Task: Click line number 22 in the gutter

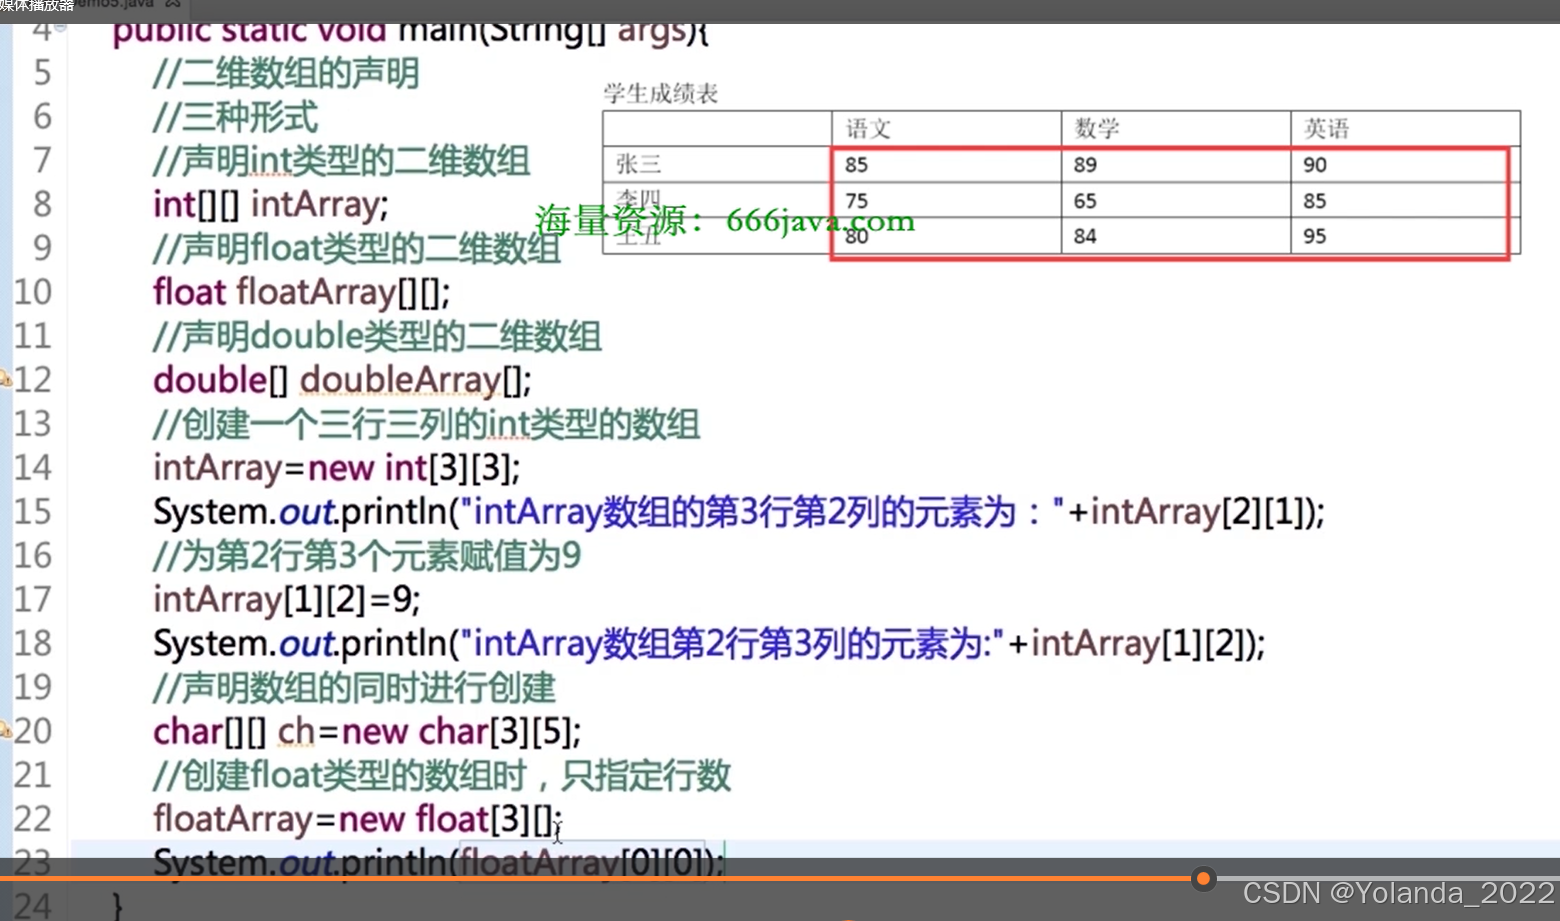Action: coord(32,820)
